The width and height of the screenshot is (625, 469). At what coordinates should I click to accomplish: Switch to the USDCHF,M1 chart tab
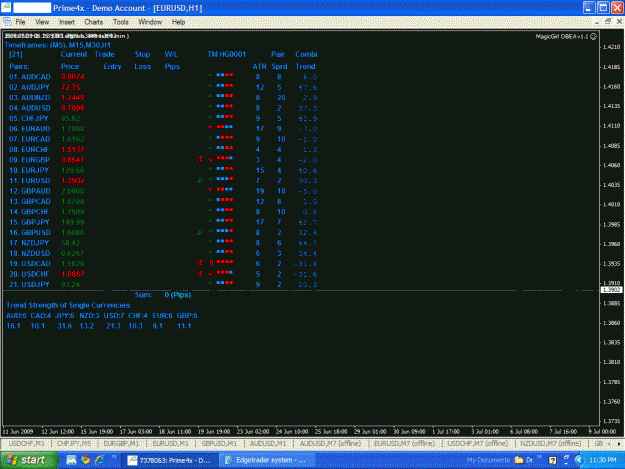26,443
